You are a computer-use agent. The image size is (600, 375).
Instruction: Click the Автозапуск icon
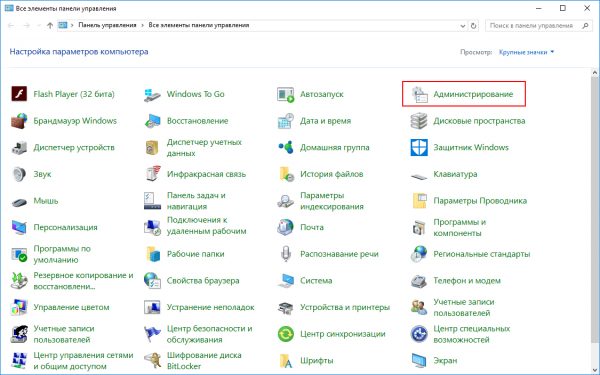click(285, 94)
